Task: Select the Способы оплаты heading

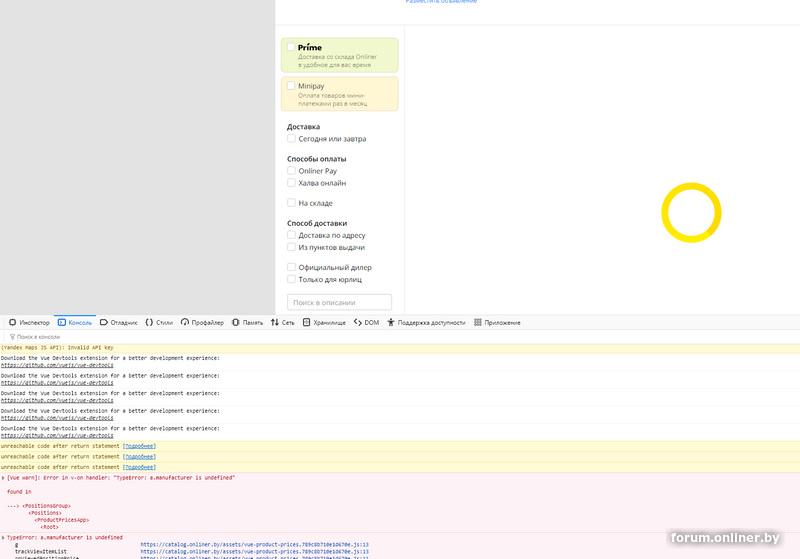Action: click(316, 159)
